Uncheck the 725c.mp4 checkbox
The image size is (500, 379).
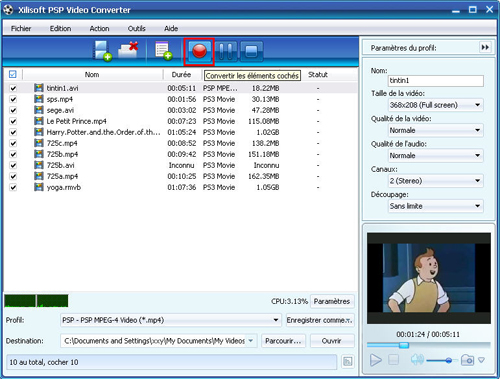(x=13, y=143)
